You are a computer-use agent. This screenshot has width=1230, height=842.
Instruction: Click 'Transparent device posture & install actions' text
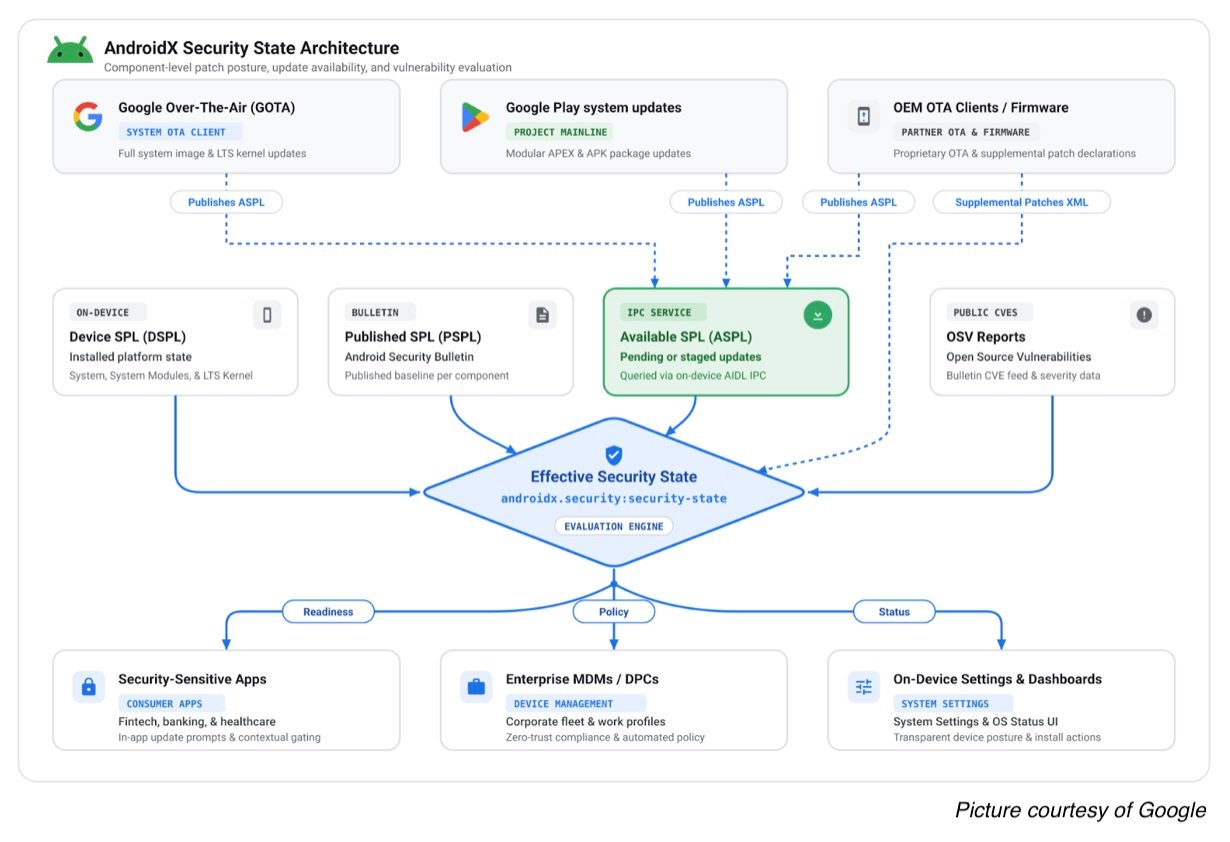tap(997, 738)
